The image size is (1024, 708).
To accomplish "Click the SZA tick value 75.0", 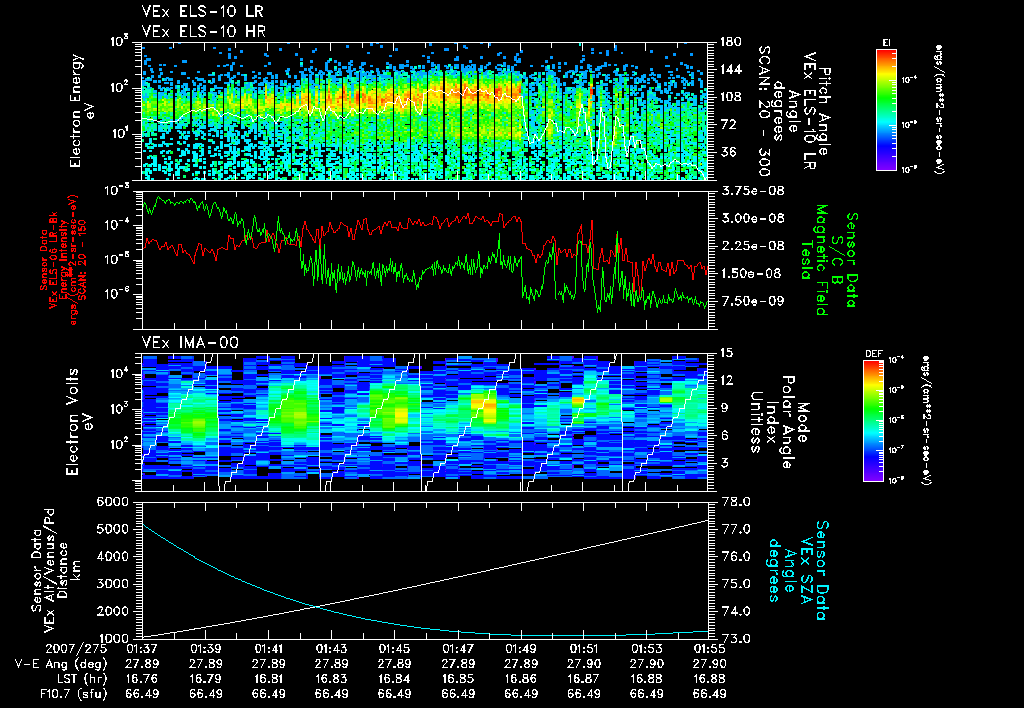I will [x=735, y=584].
